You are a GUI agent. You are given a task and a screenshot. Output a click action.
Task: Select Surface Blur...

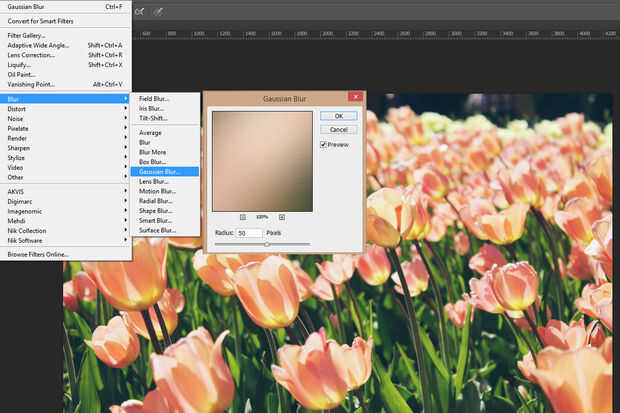click(x=165, y=230)
